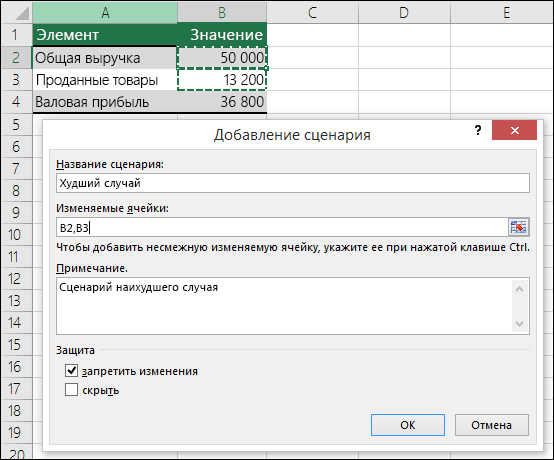Close the Добавление сценария dialog
The width and height of the screenshot is (554, 460).
click(x=514, y=130)
